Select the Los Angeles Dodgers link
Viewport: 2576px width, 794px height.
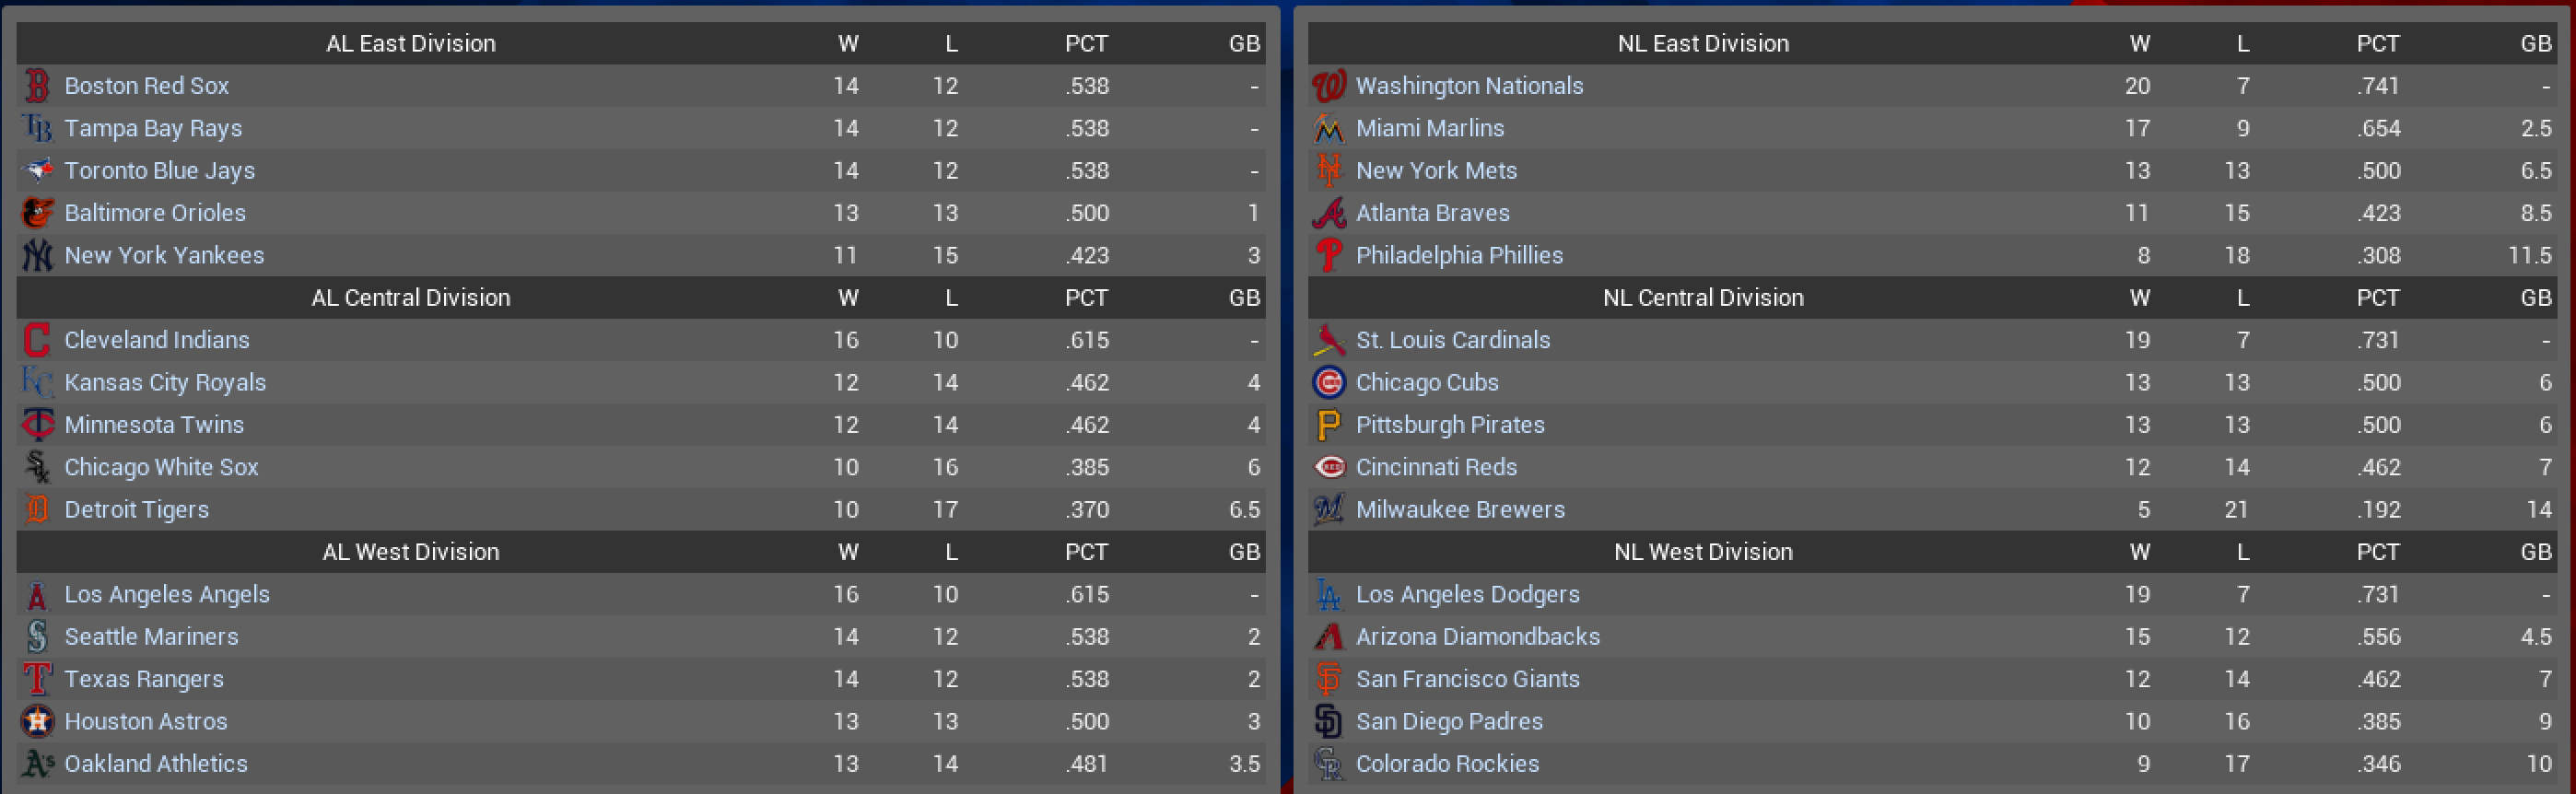1467,594
